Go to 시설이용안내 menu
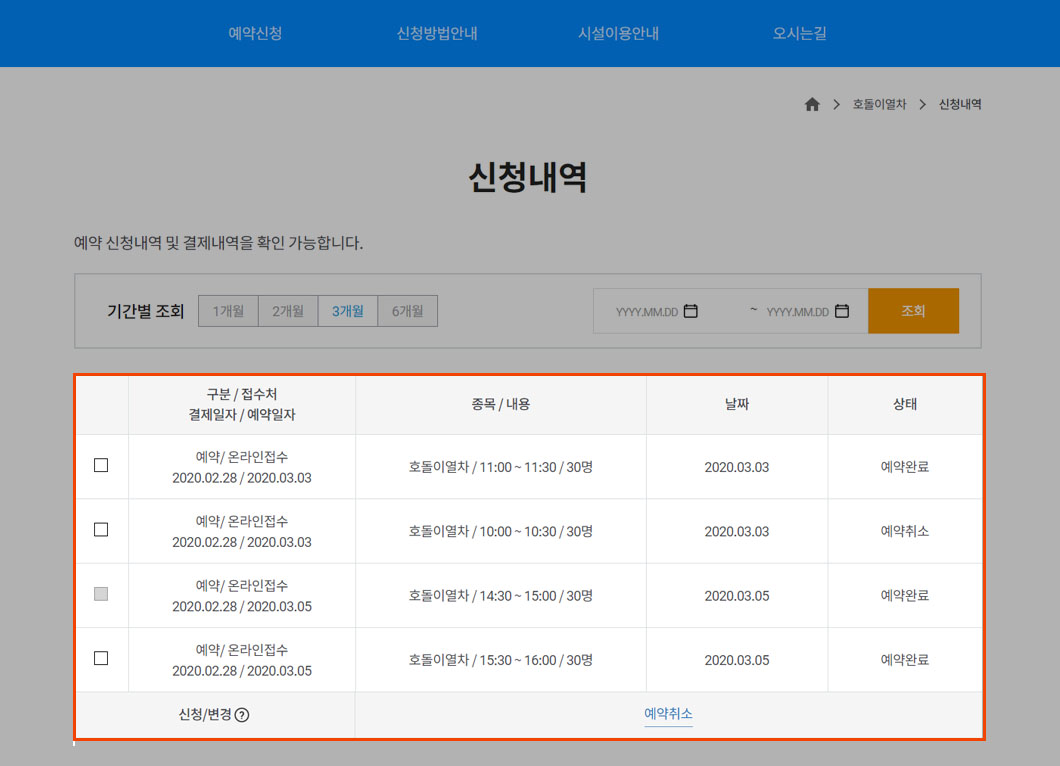1060x766 pixels. [x=618, y=33]
